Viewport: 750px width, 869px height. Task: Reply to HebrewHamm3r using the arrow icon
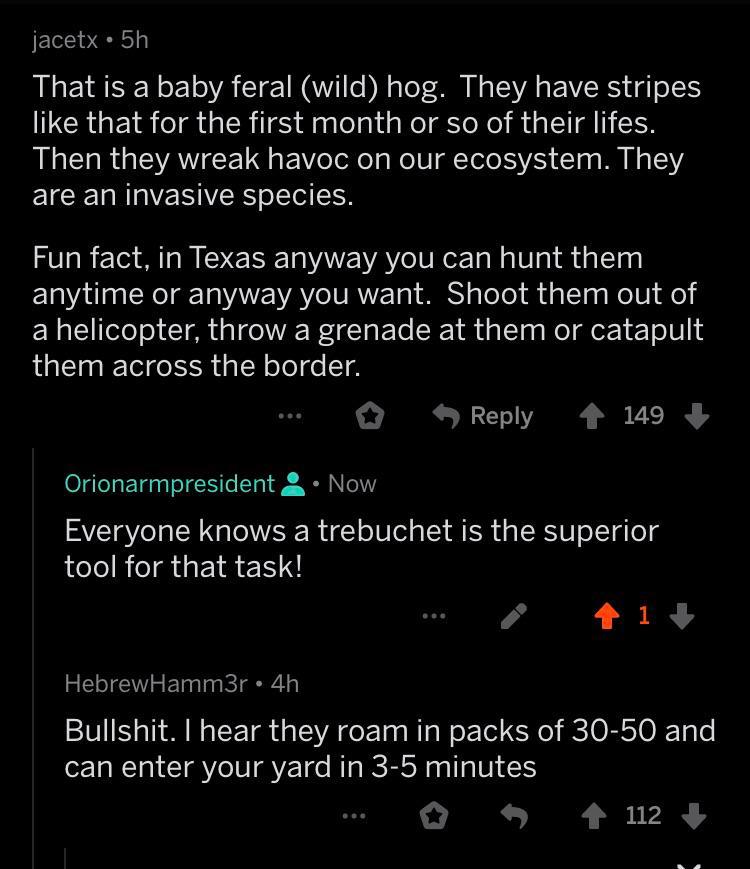(513, 817)
